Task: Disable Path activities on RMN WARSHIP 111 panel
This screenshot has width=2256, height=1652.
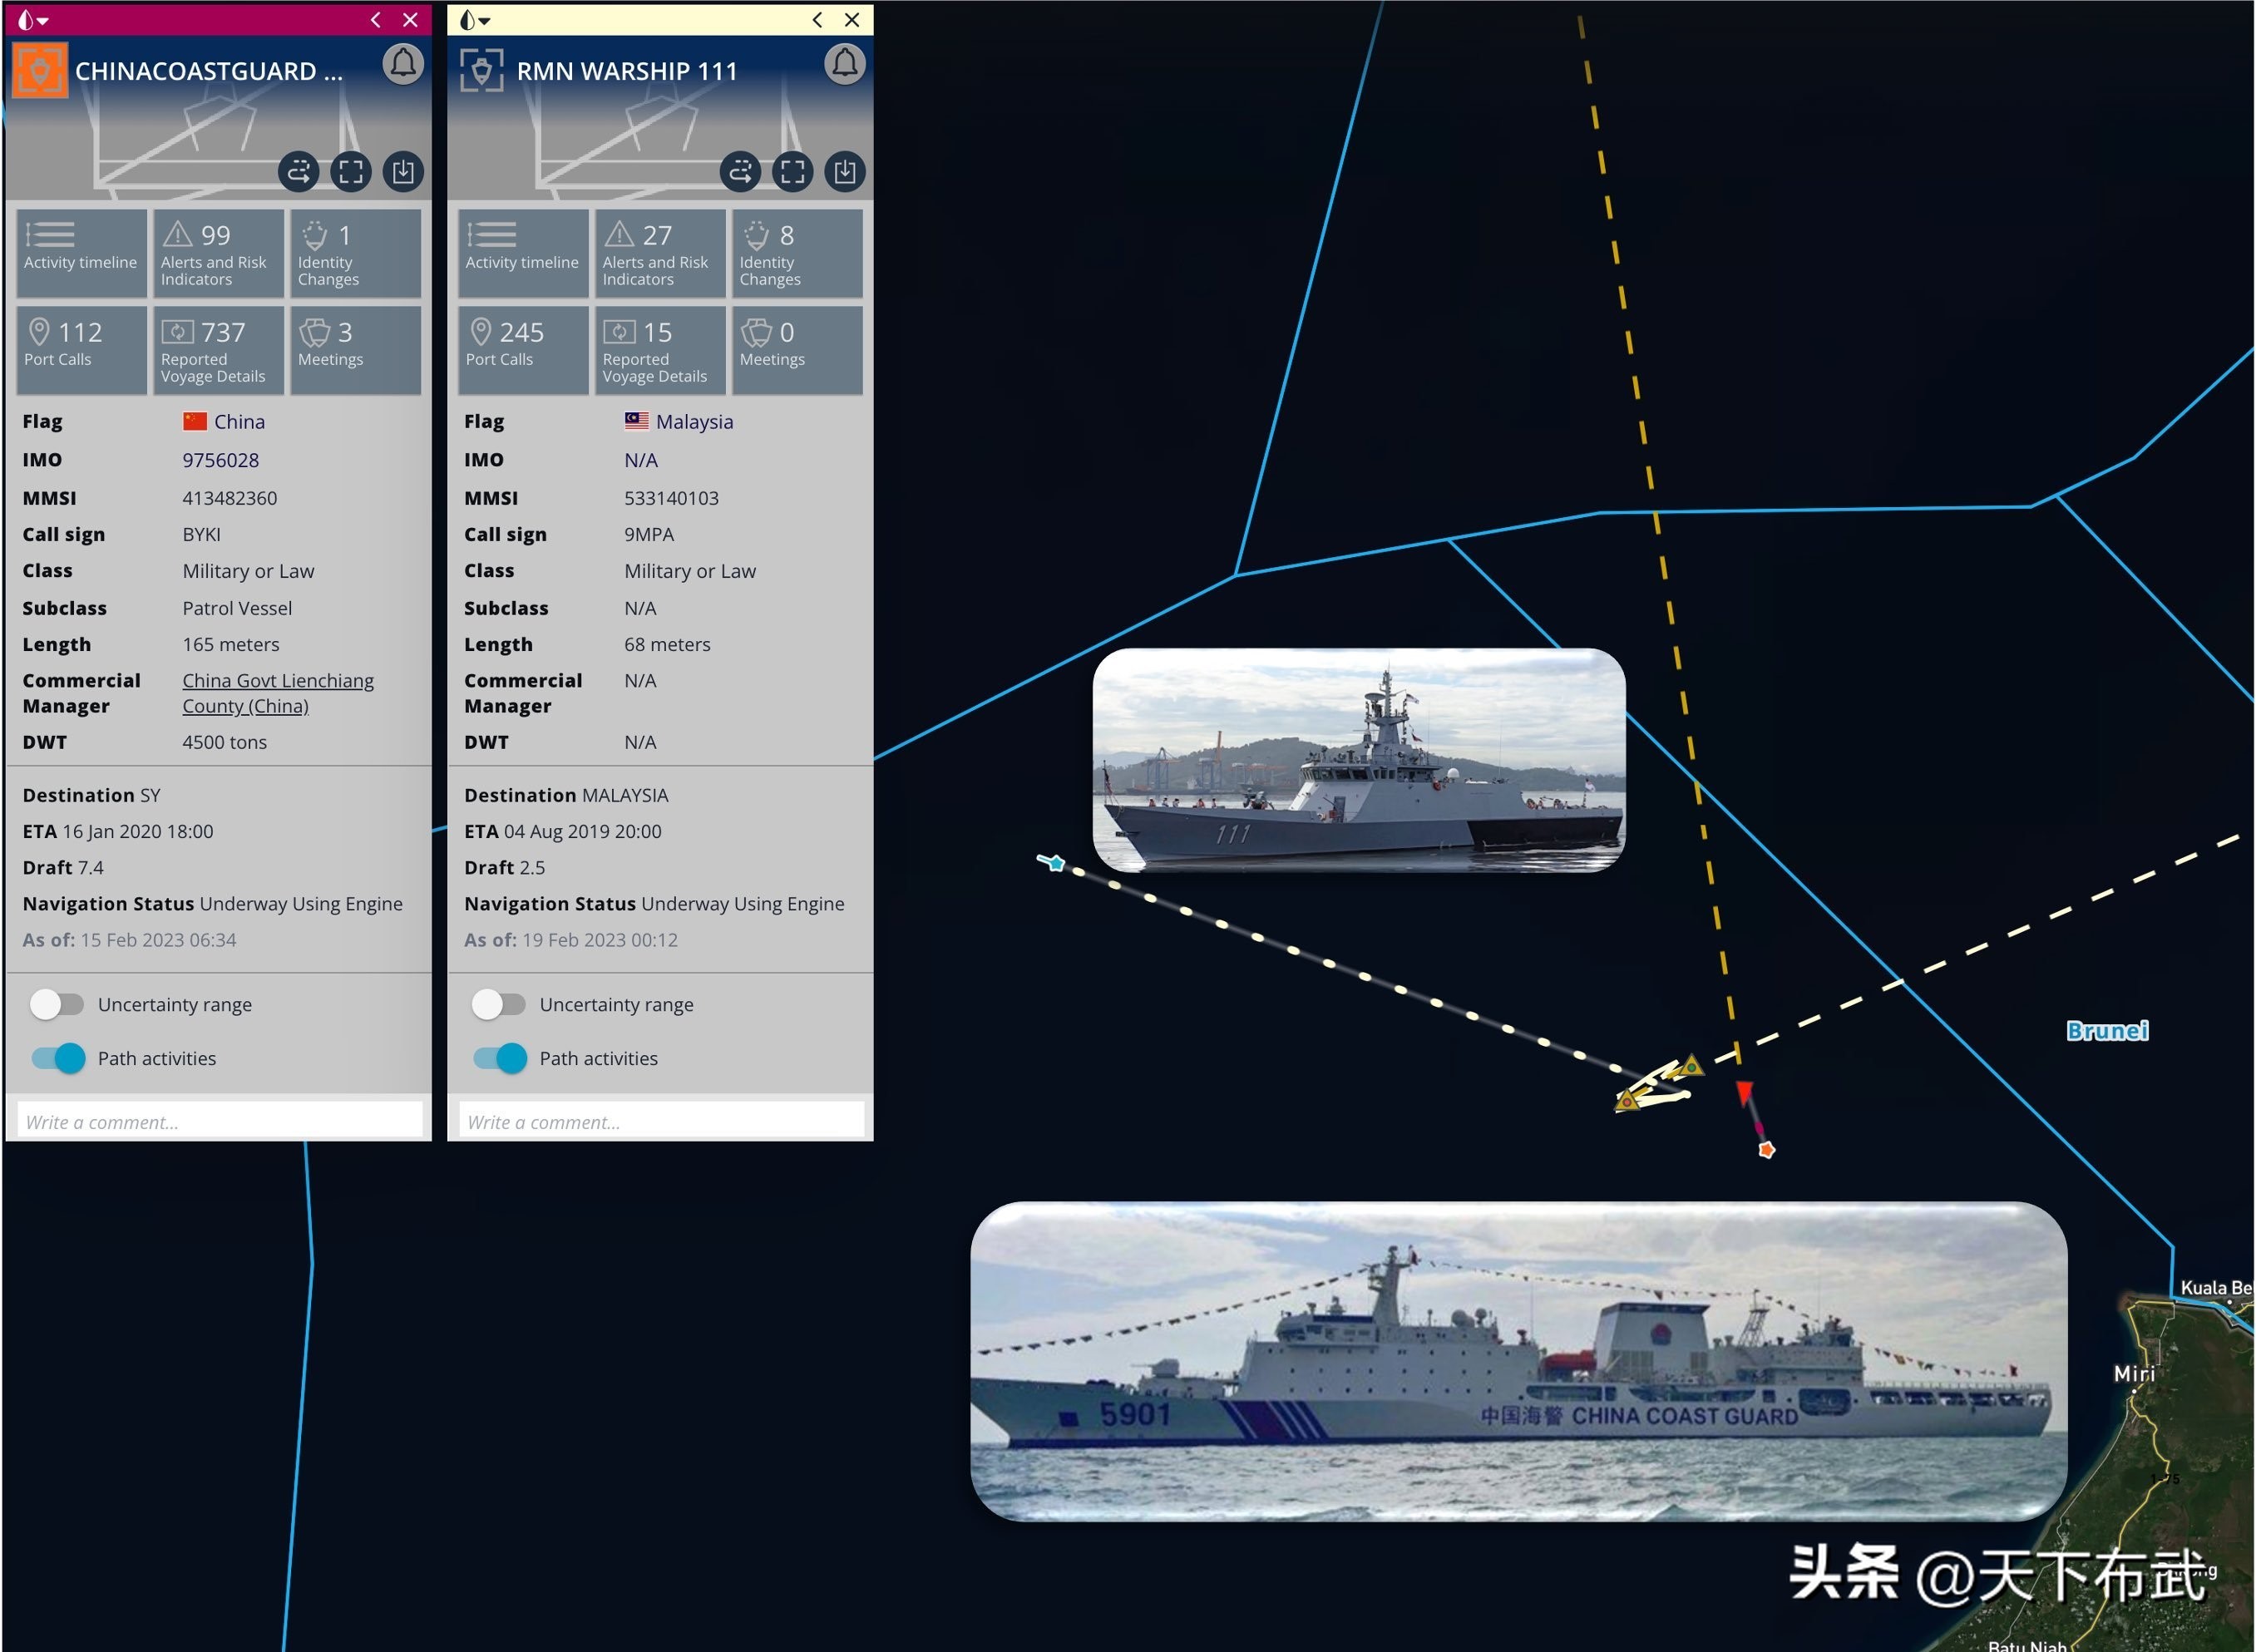Action: (x=499, y=1058)
